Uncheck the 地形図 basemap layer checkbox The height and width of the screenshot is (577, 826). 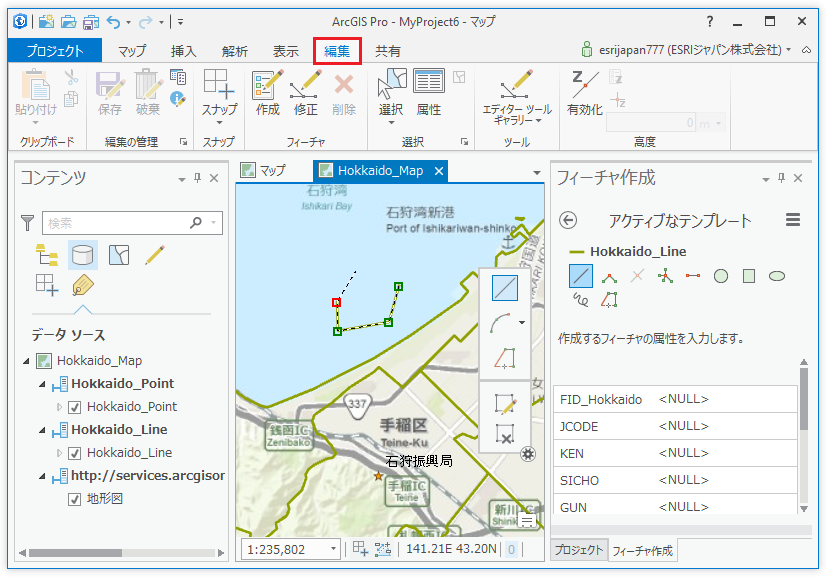[75, 499]
